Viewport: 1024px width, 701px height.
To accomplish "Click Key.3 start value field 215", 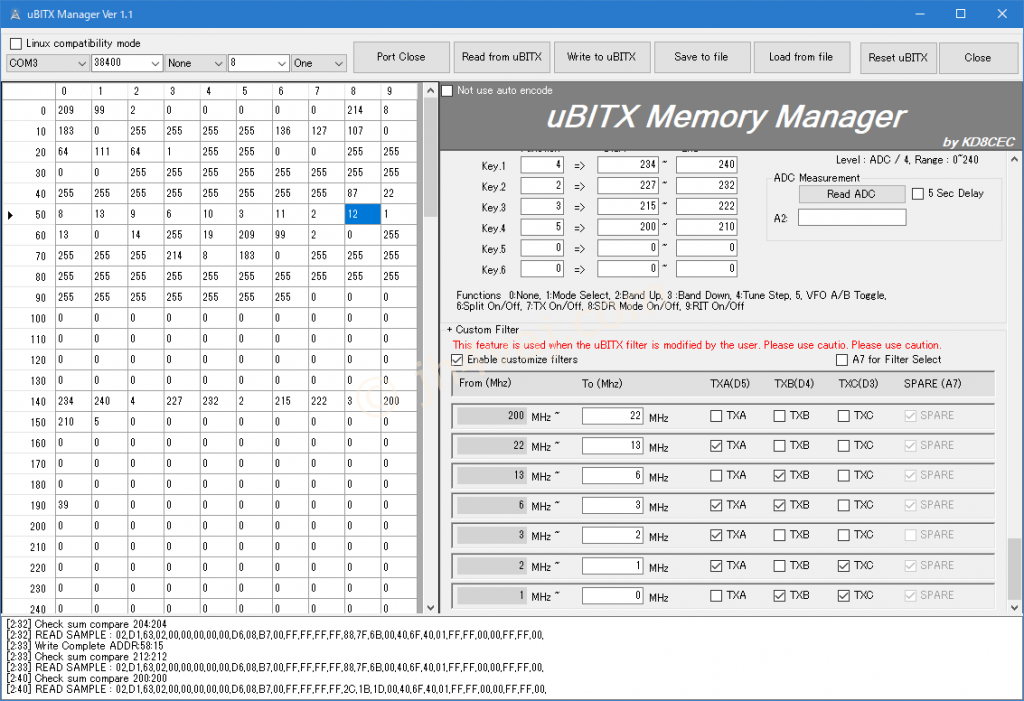I will pyautogui.click(x=628, y=206).
